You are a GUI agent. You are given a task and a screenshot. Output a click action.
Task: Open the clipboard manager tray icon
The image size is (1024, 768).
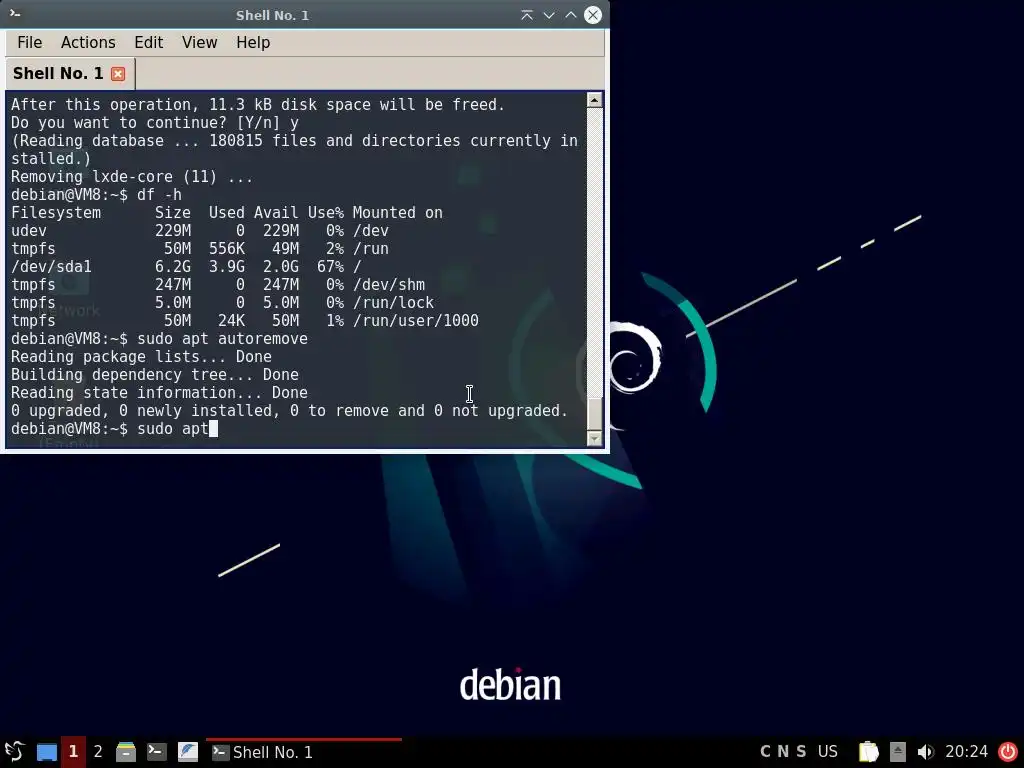pyautogui.click(x=868, y=752)
